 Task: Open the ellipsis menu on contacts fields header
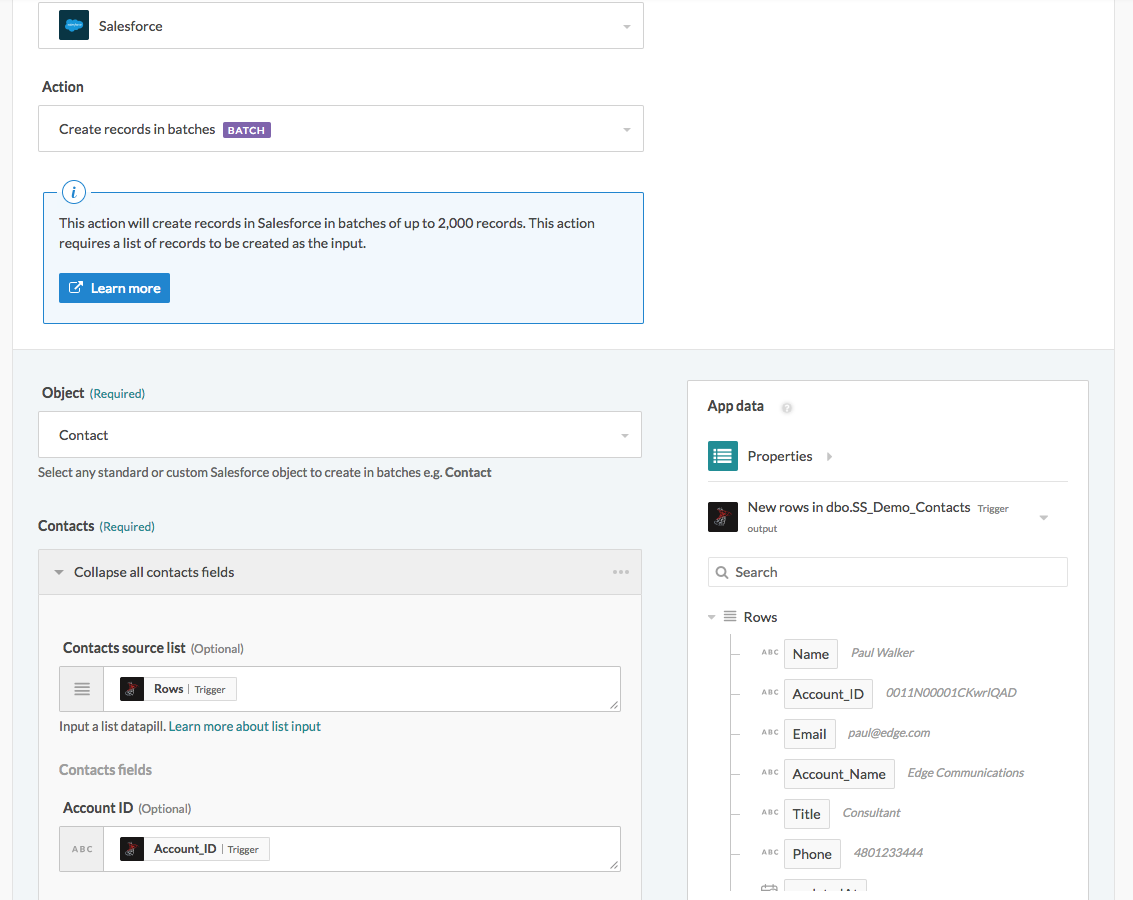tap(620, 572)
